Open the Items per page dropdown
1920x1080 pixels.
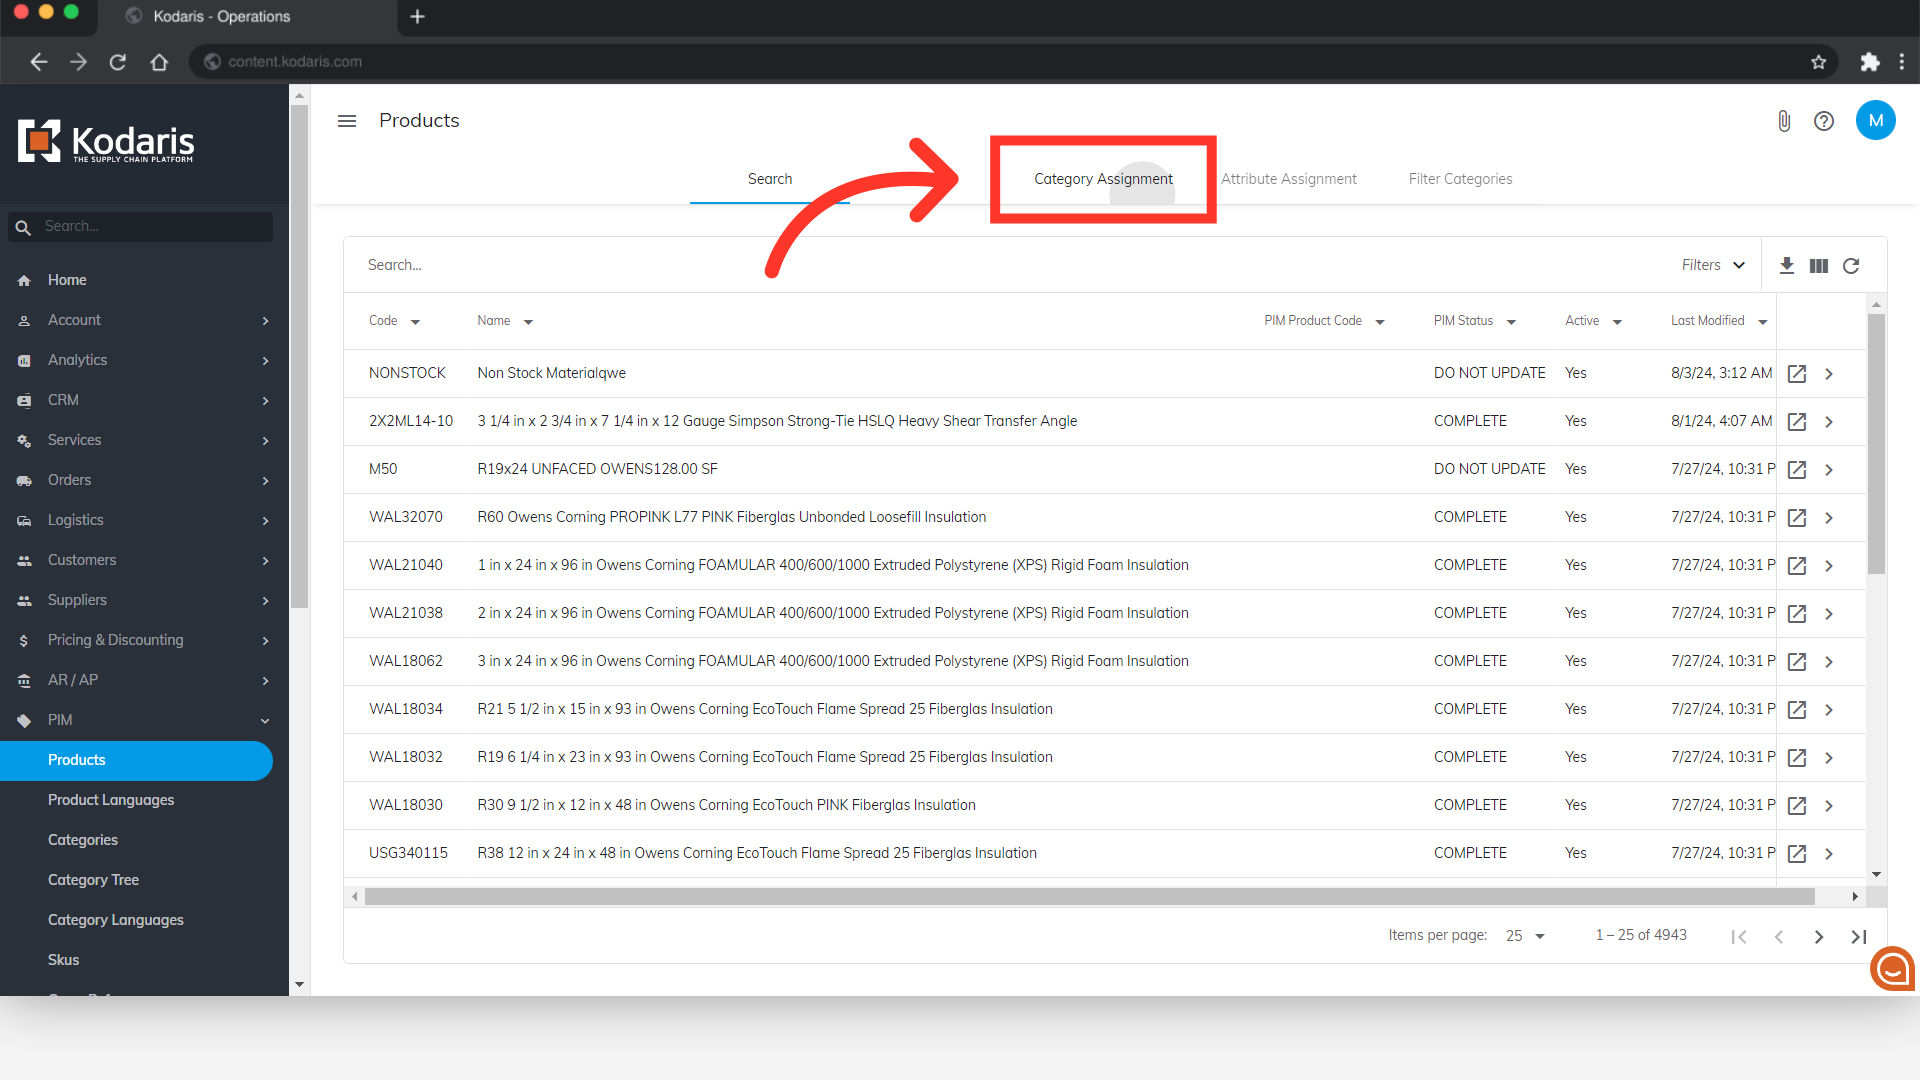pos(1525,936)
